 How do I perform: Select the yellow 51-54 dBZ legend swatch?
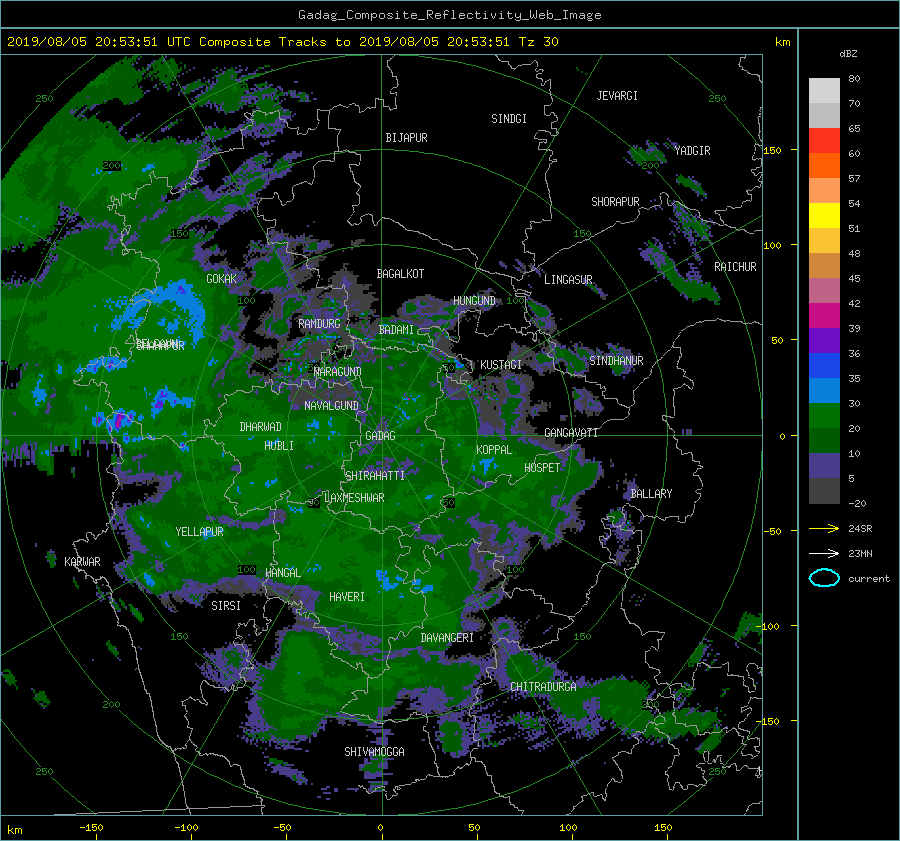coord(824,216)
